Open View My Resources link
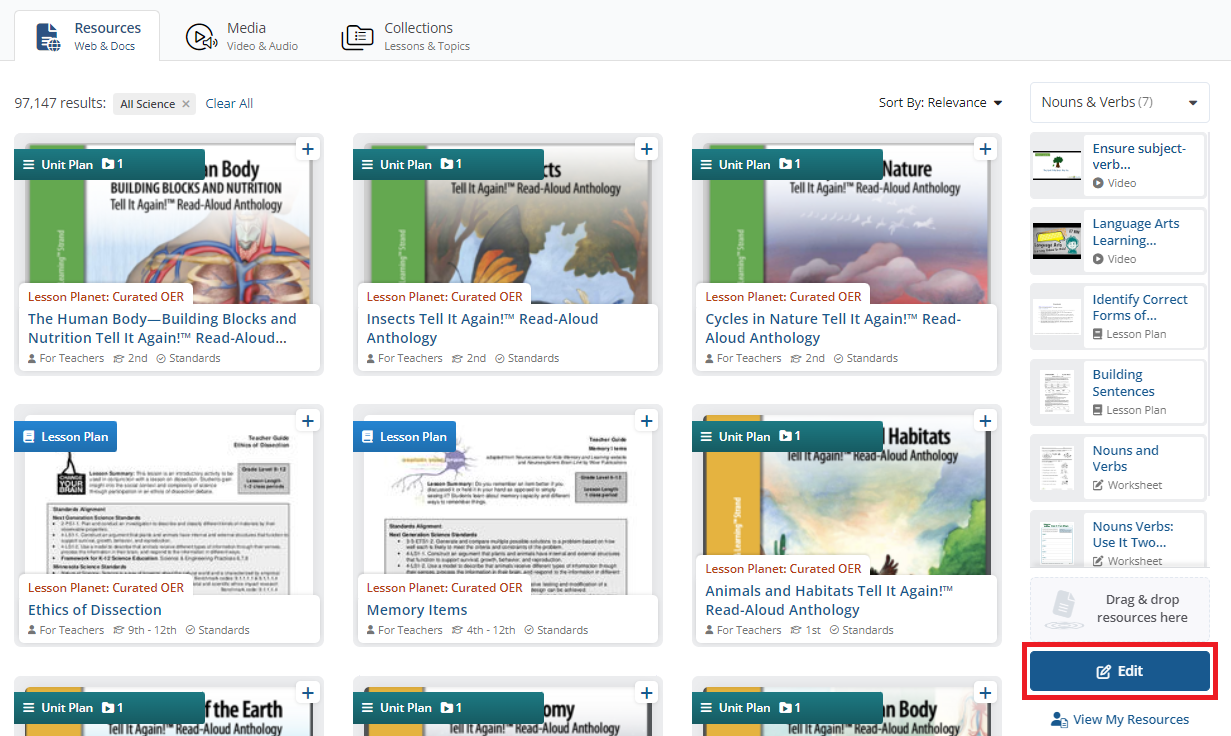Viewport: 1231px width, 736px height. pyautogui.click(x=1120, y=719)
